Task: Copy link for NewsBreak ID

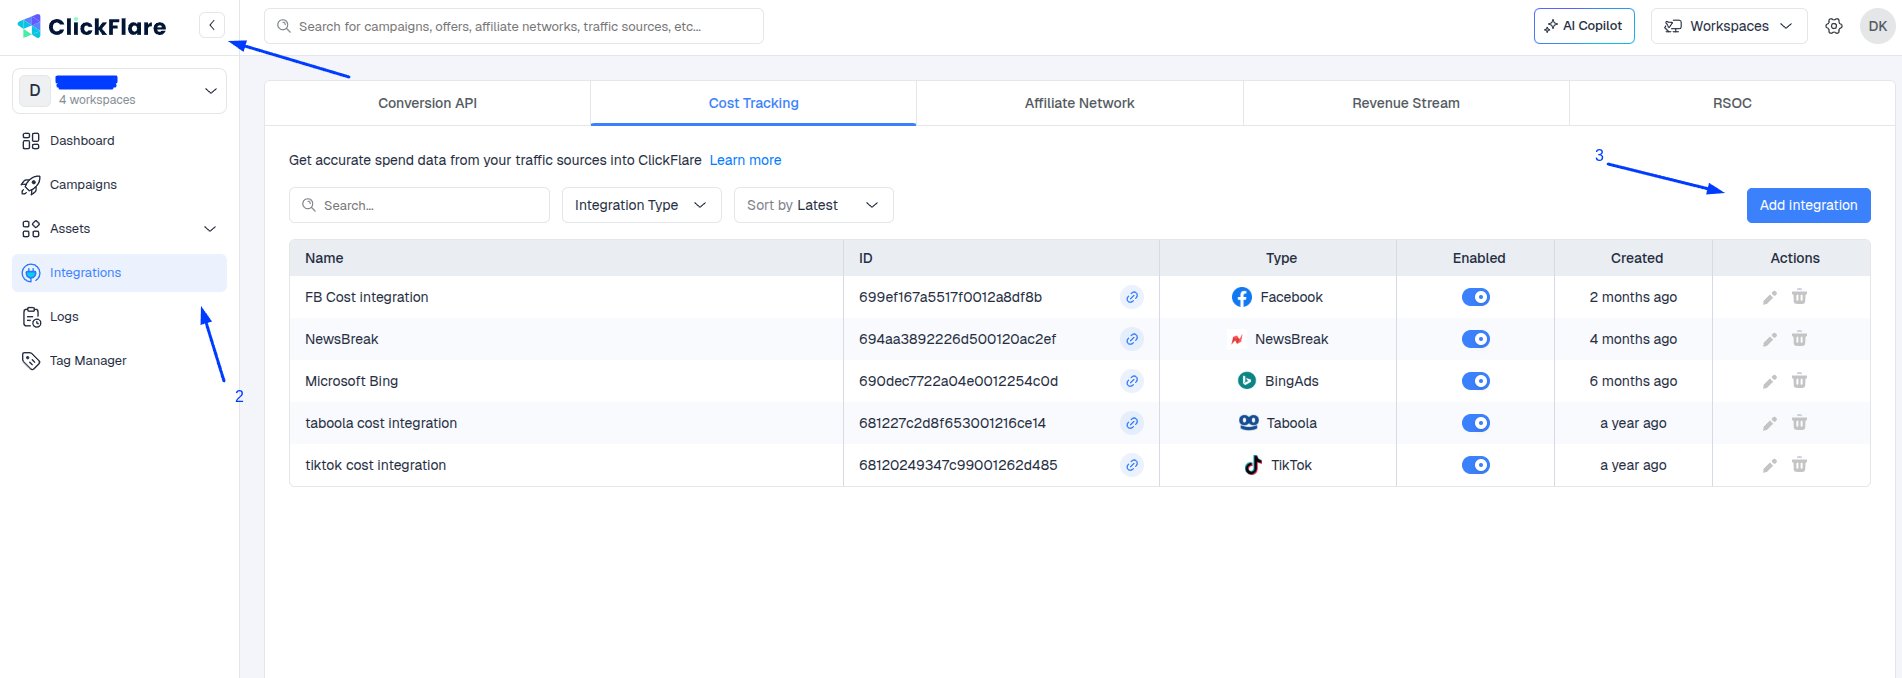Action: [x=1132, y=339]
